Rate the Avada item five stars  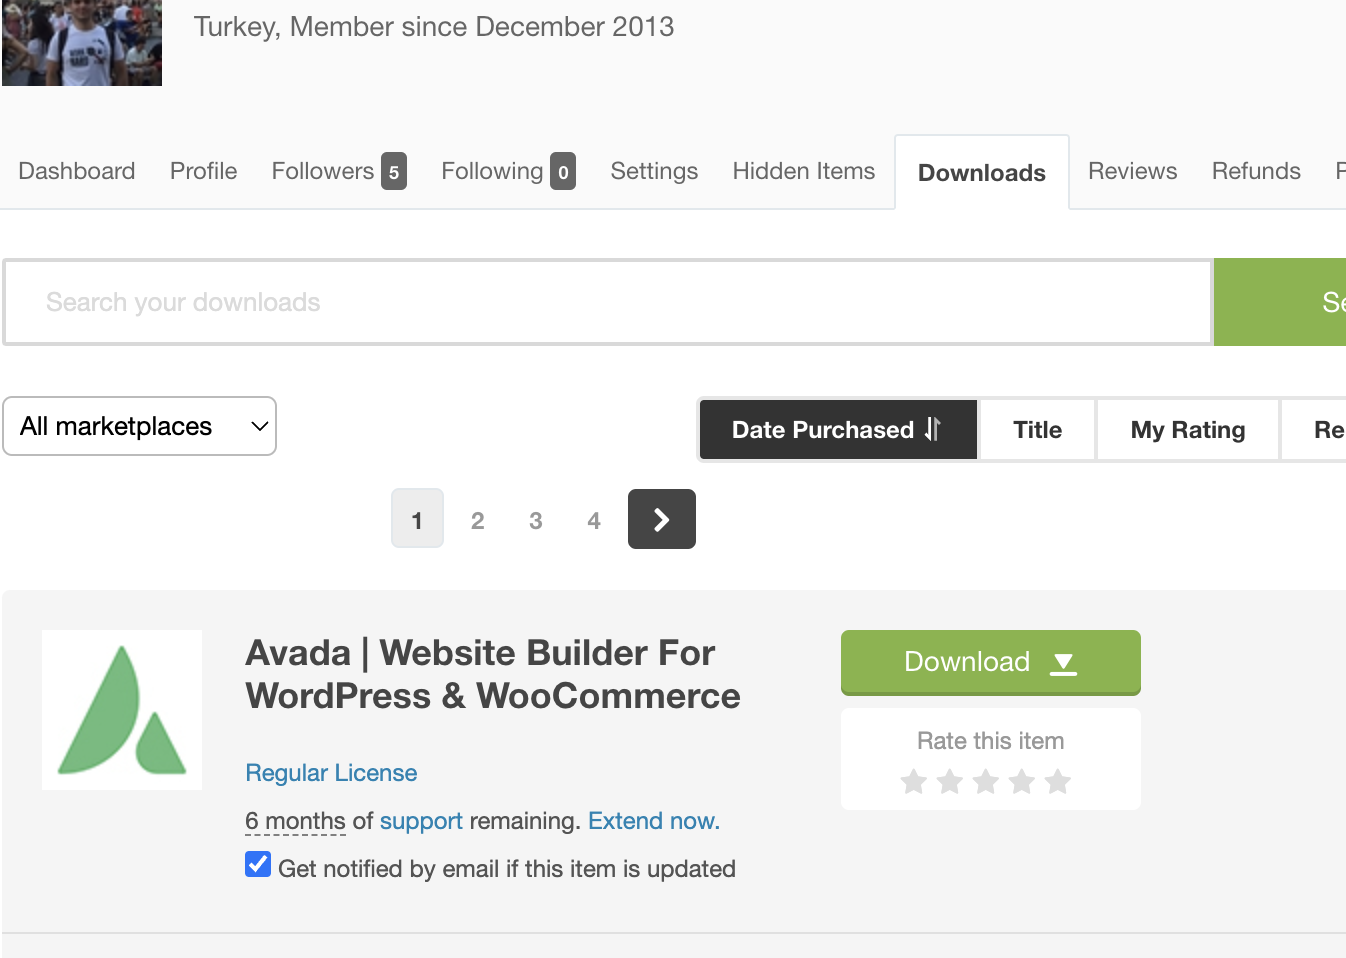pos(1057,781)
